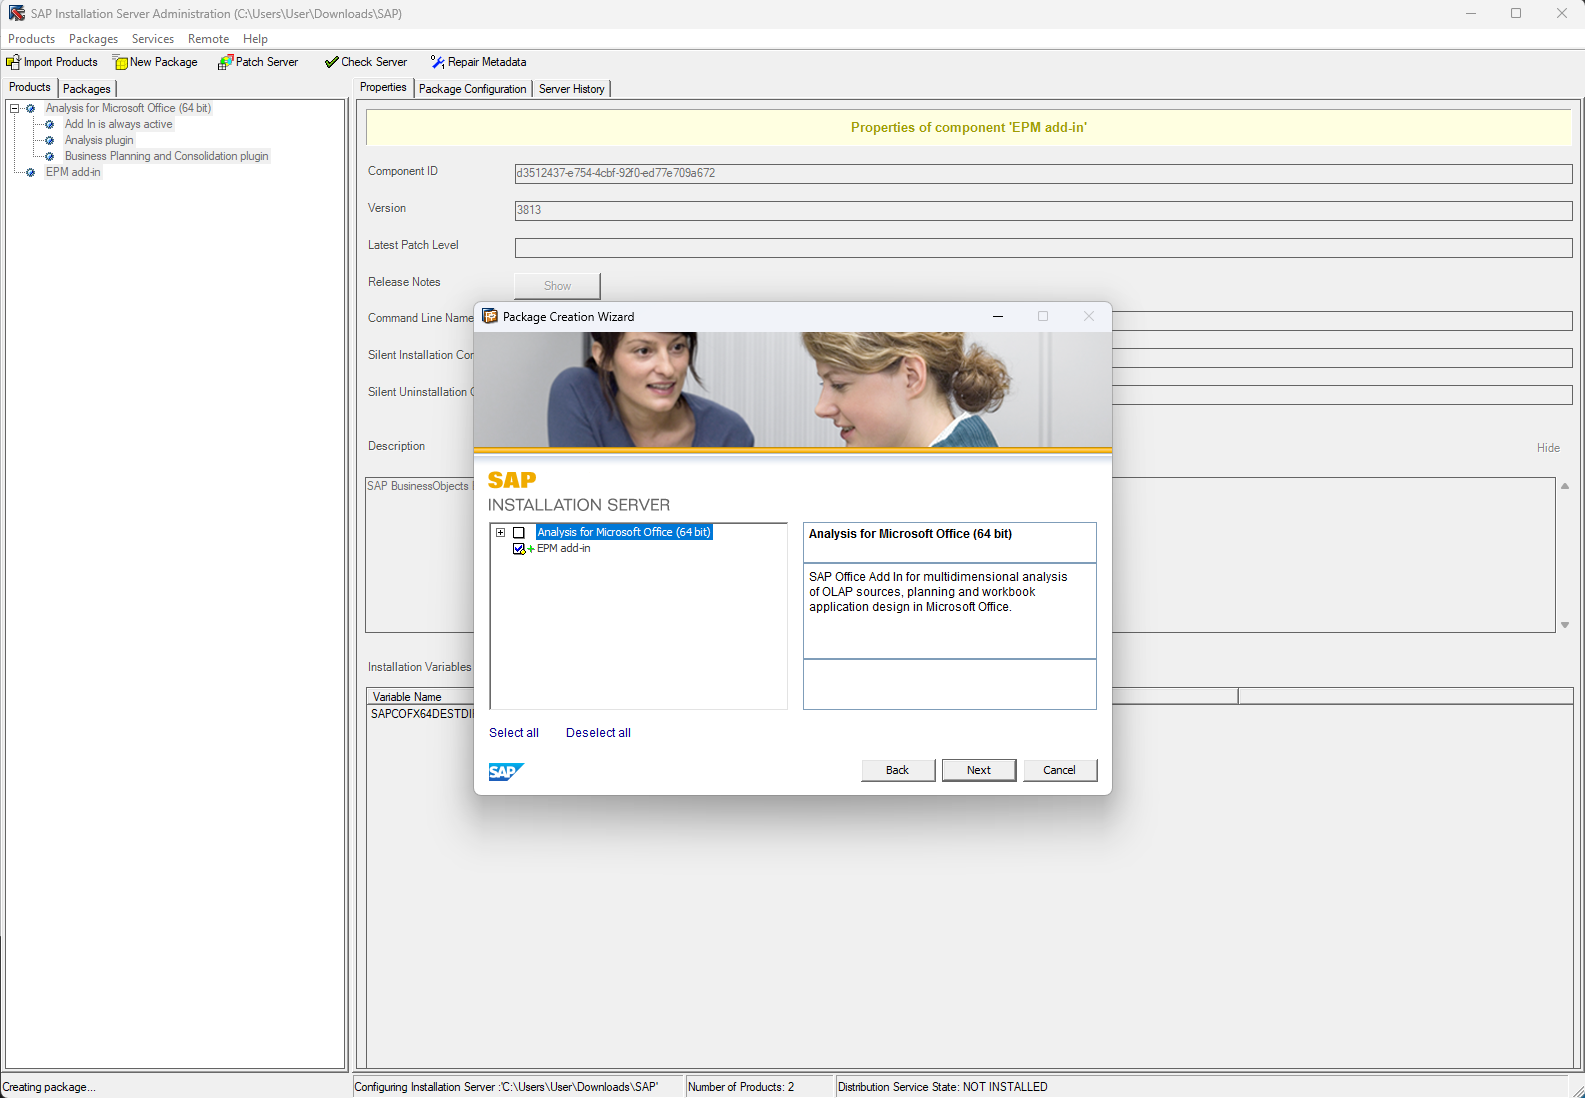Cancel the Package Creation Wizard

(x=1060, y=770)
